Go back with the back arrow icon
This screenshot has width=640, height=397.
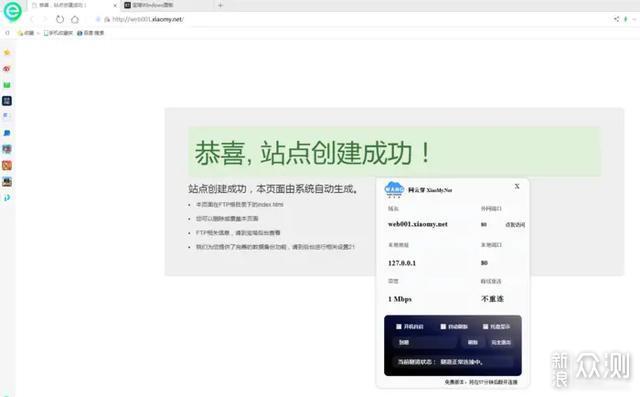(x=33, y=19)
